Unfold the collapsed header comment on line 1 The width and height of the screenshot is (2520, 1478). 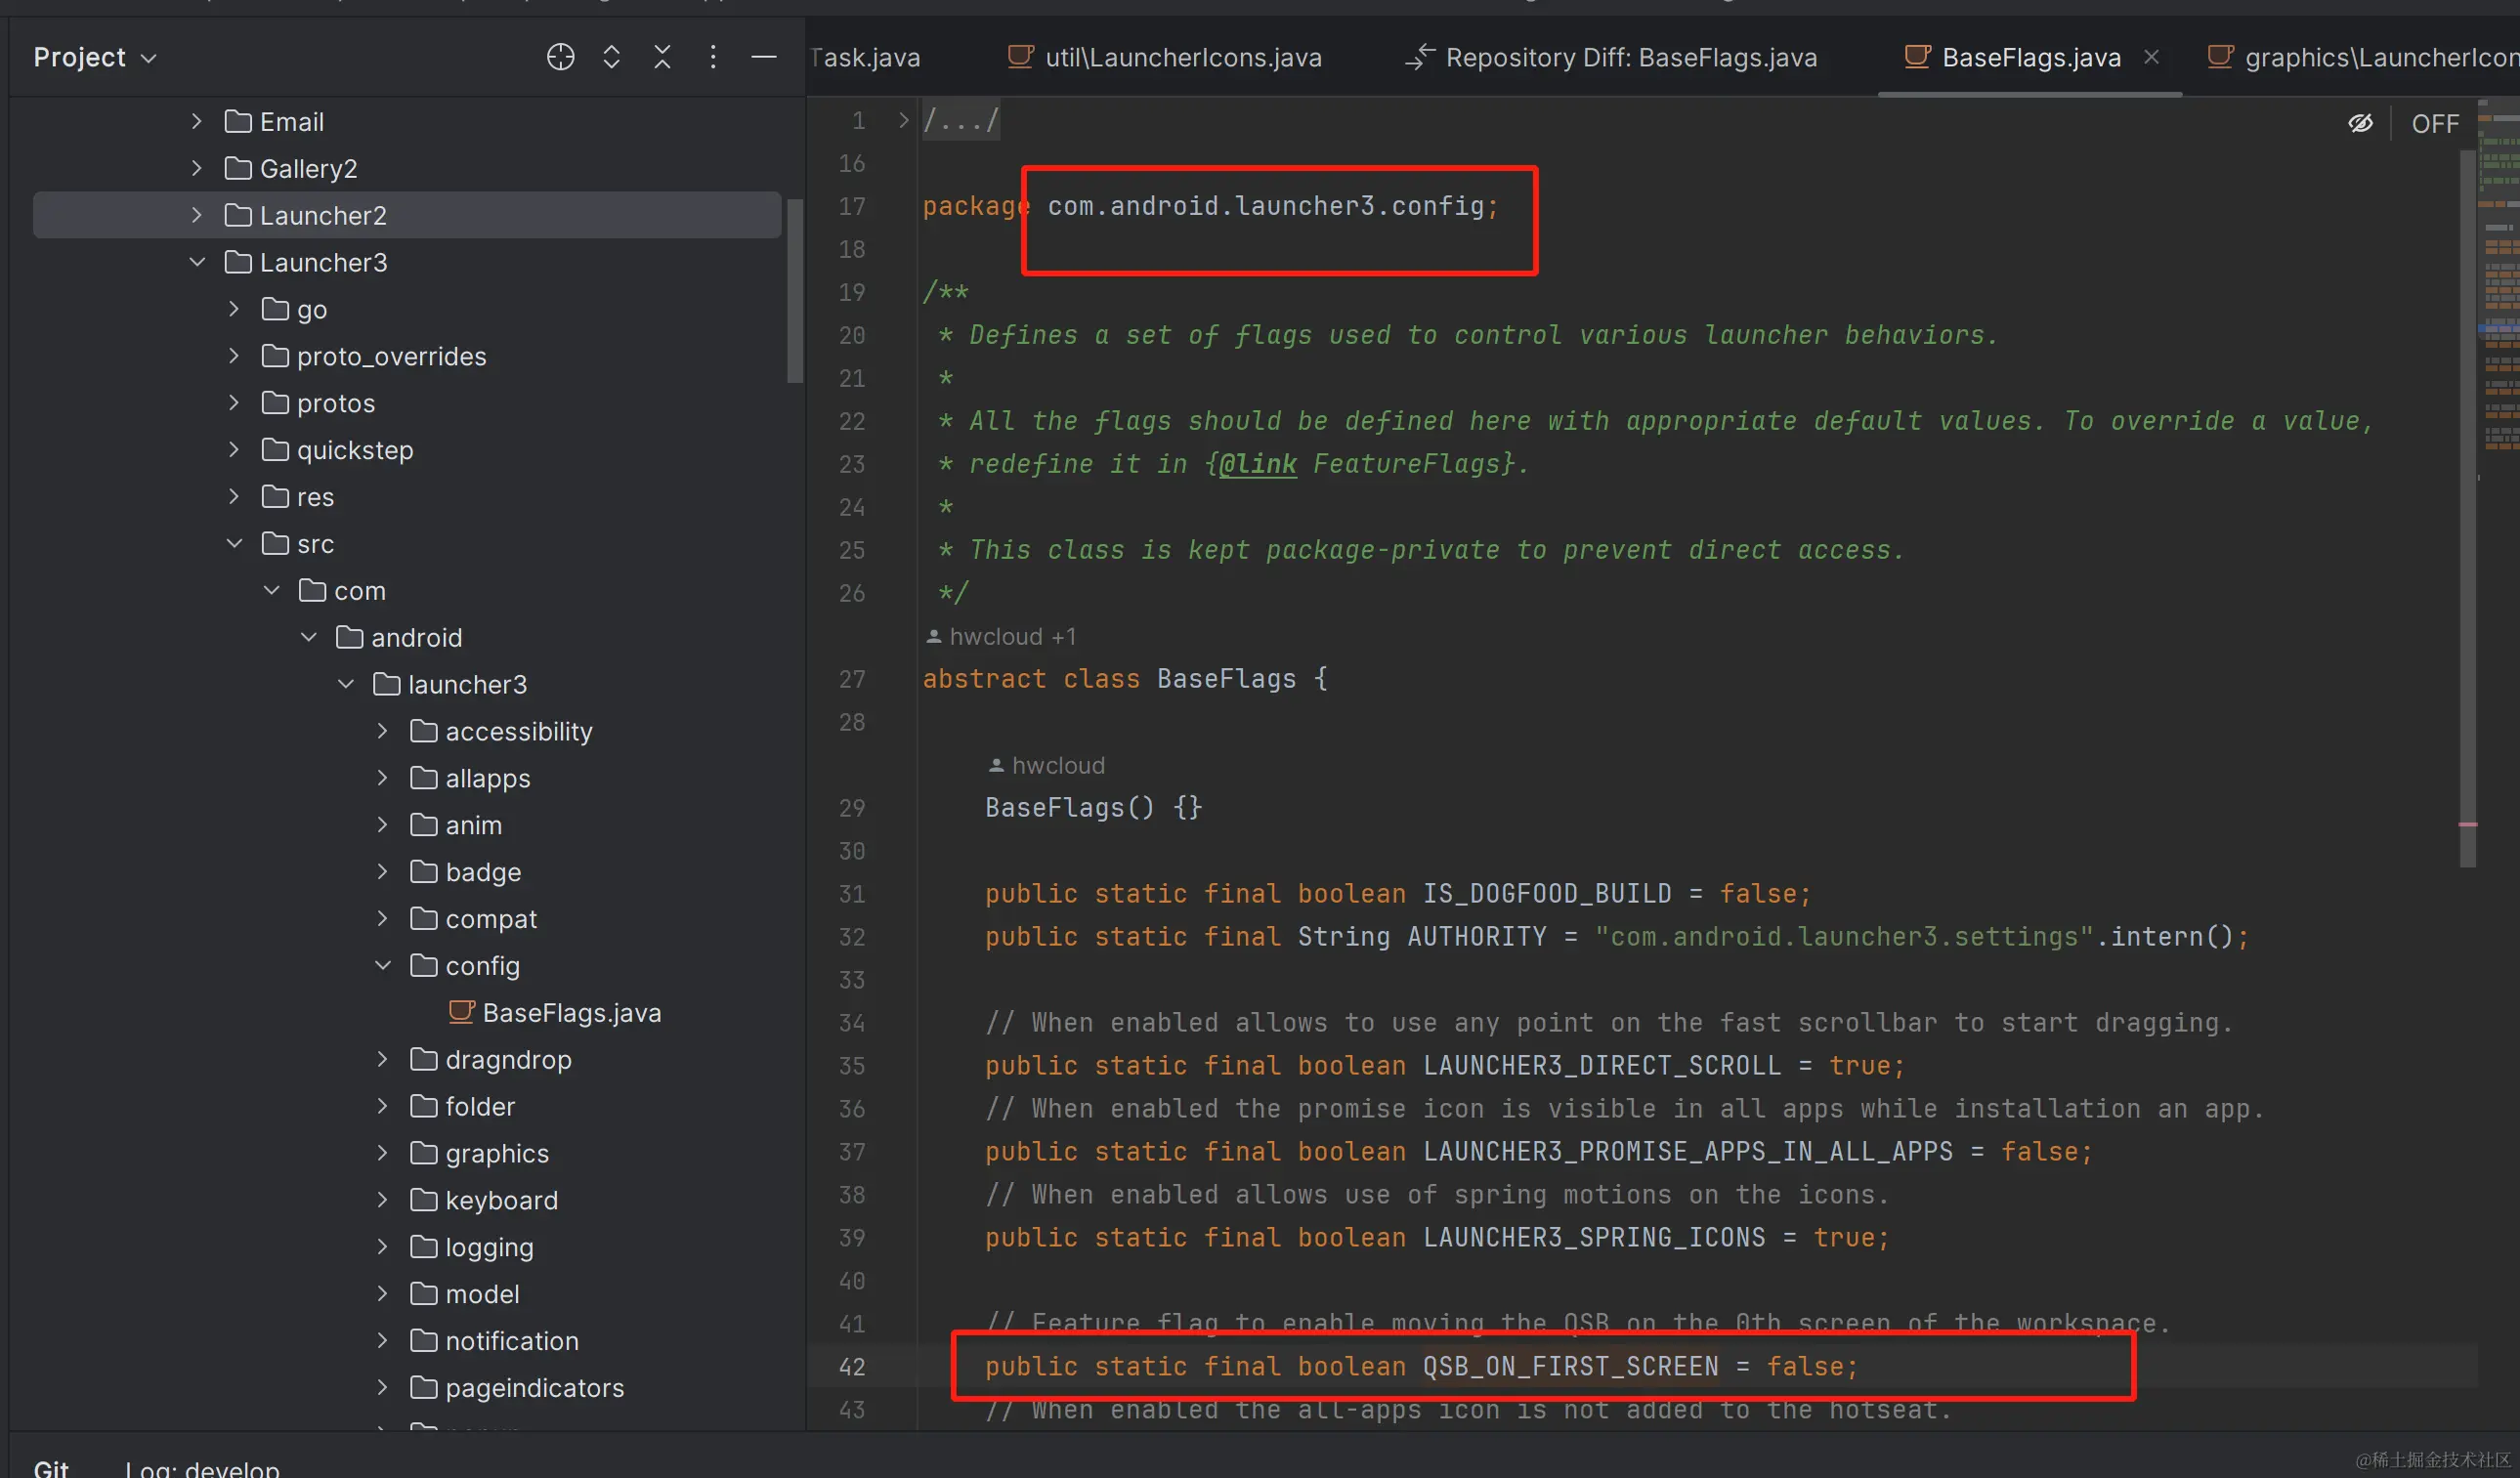(903, 120)
